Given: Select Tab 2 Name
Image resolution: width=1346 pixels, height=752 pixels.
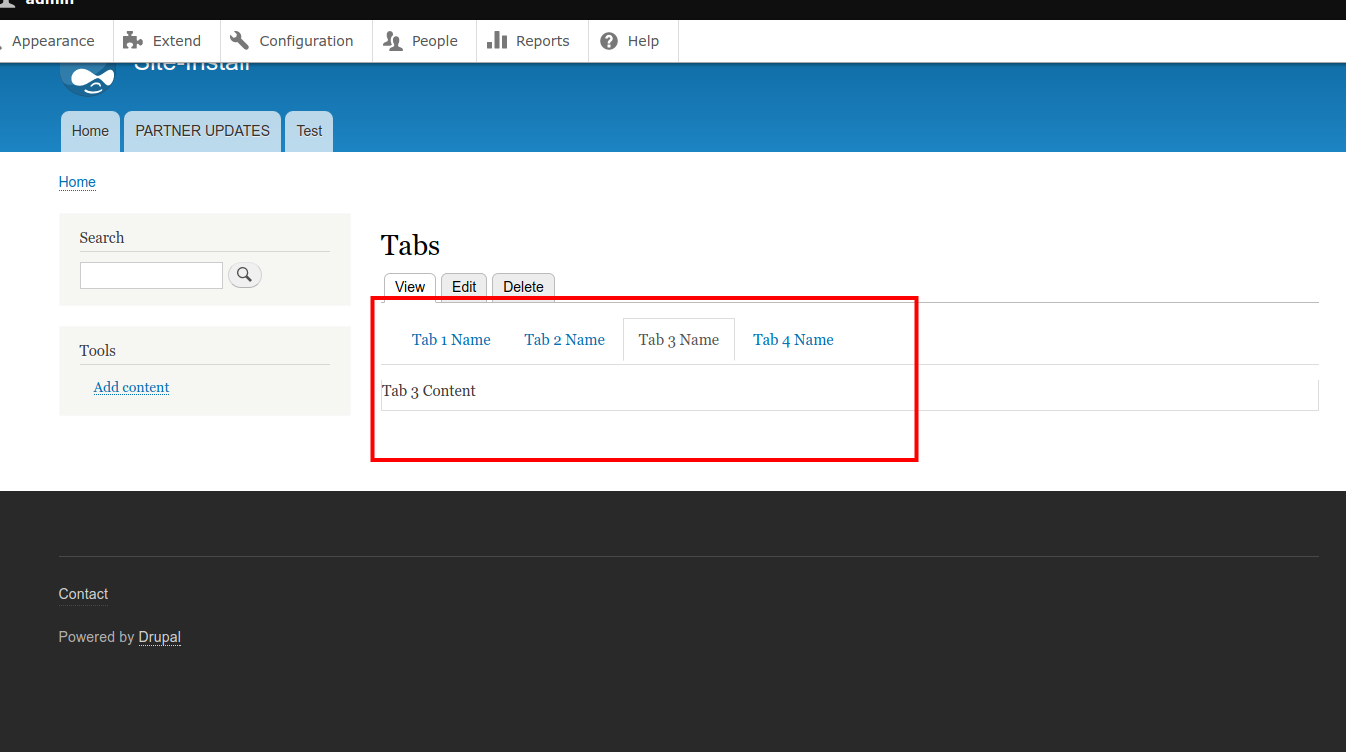Looking at the screenshot, I should coord(564,339).
